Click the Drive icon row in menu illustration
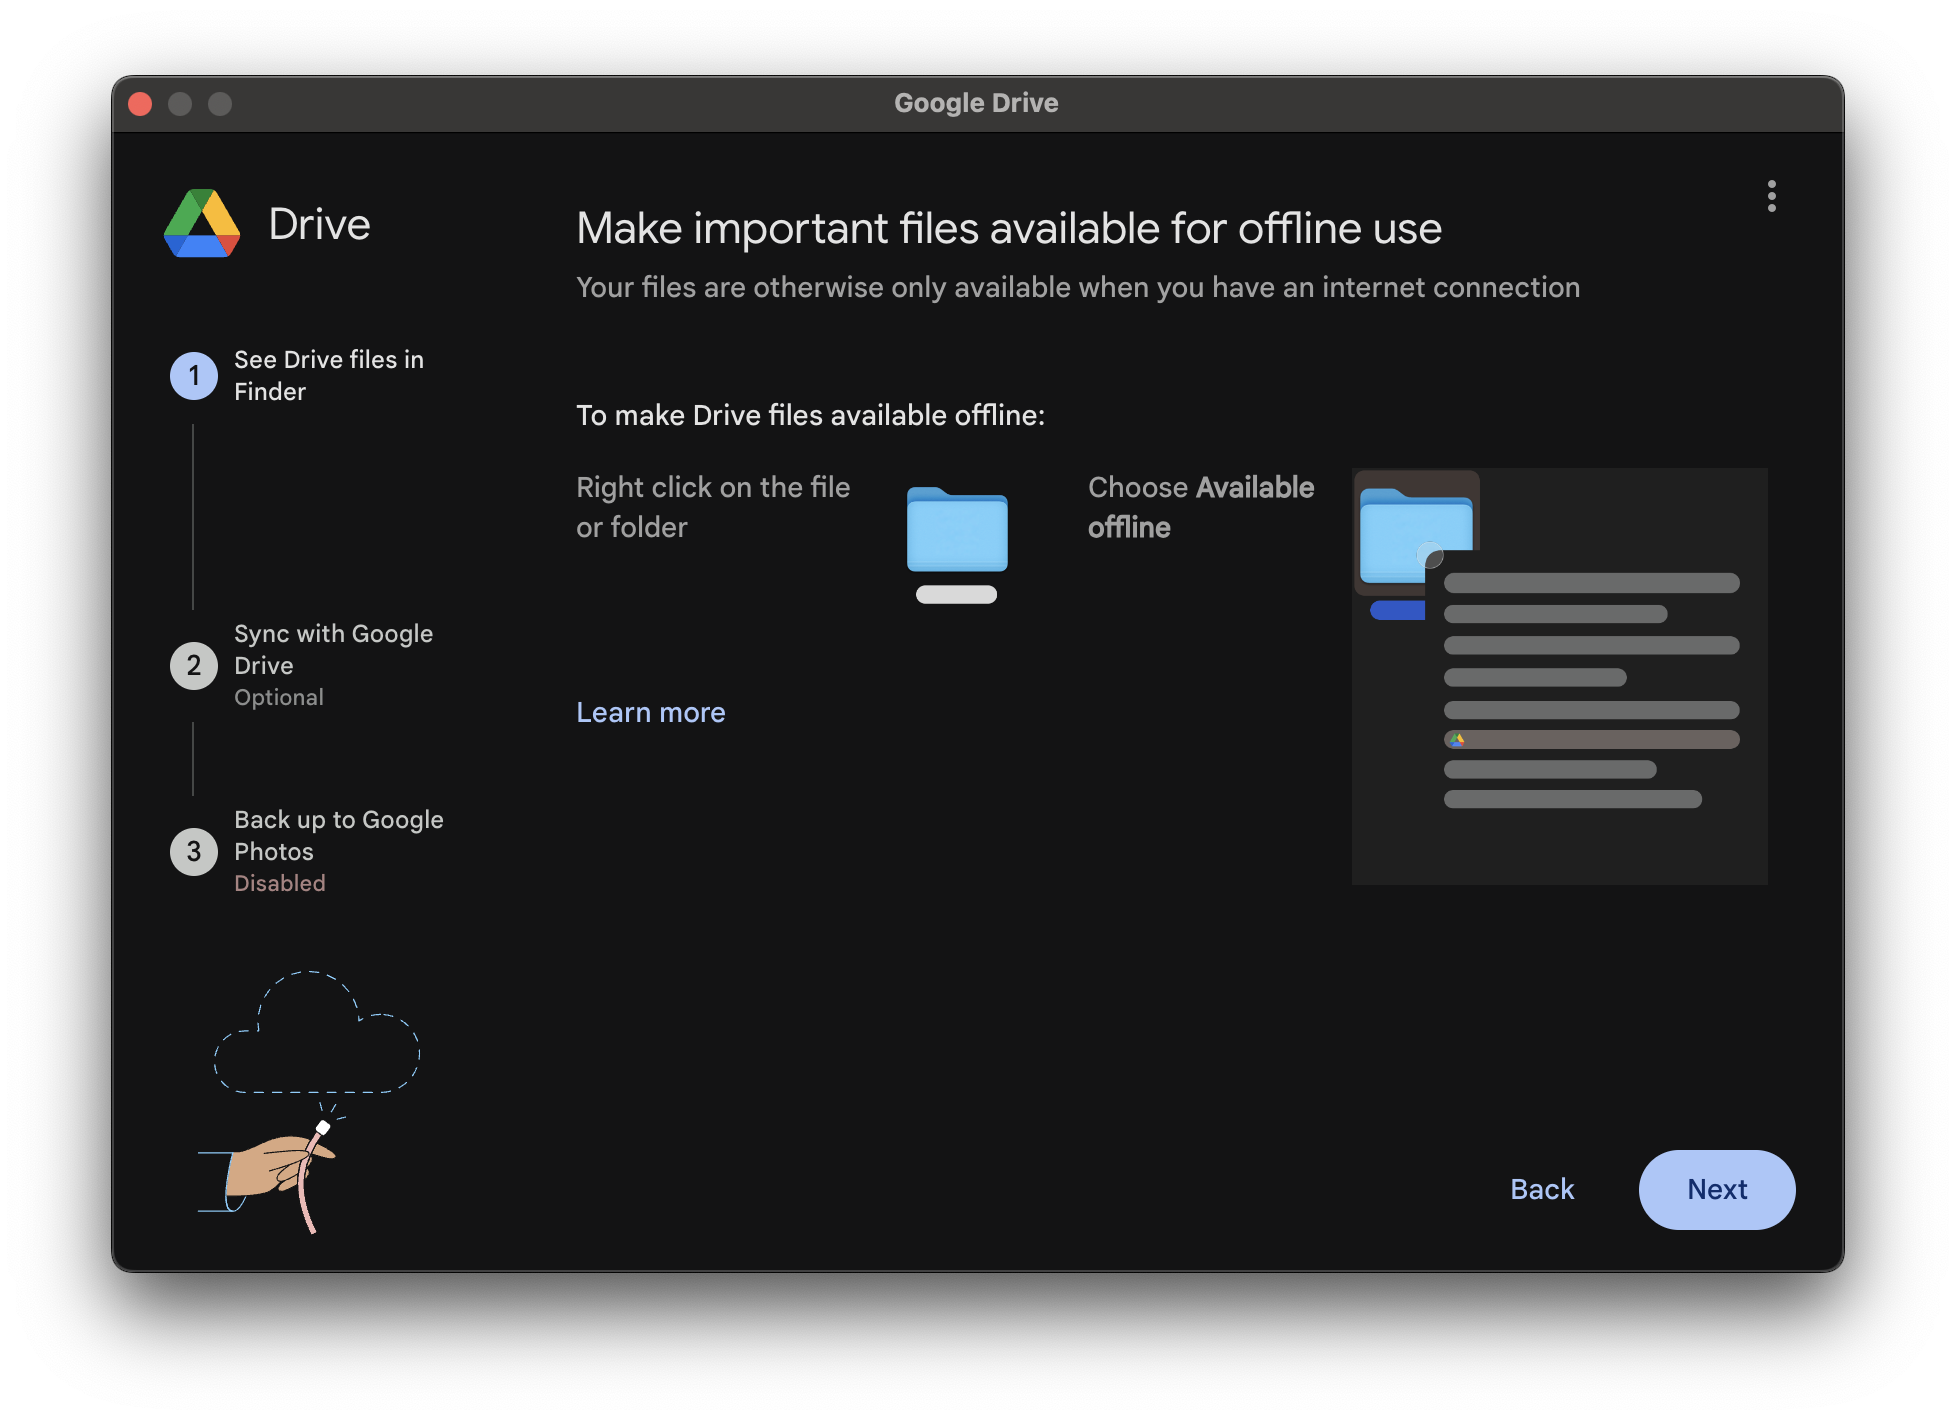 point(1590,740)
